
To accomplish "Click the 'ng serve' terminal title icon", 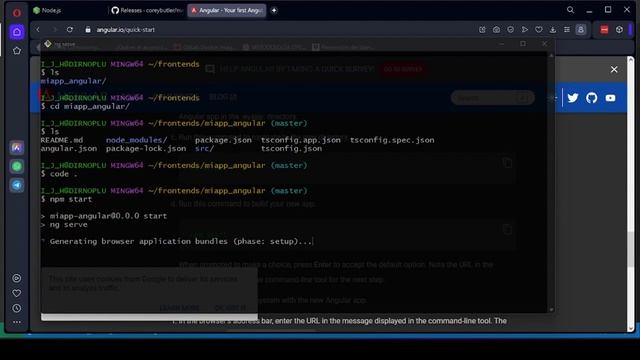I will click(x=48, y=43).
